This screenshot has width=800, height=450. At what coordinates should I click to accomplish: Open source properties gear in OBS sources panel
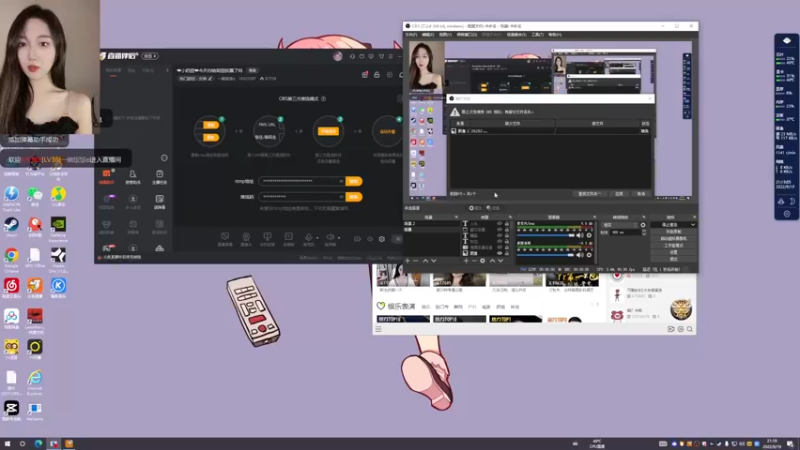pyautogui.click(x=483, y=261)
